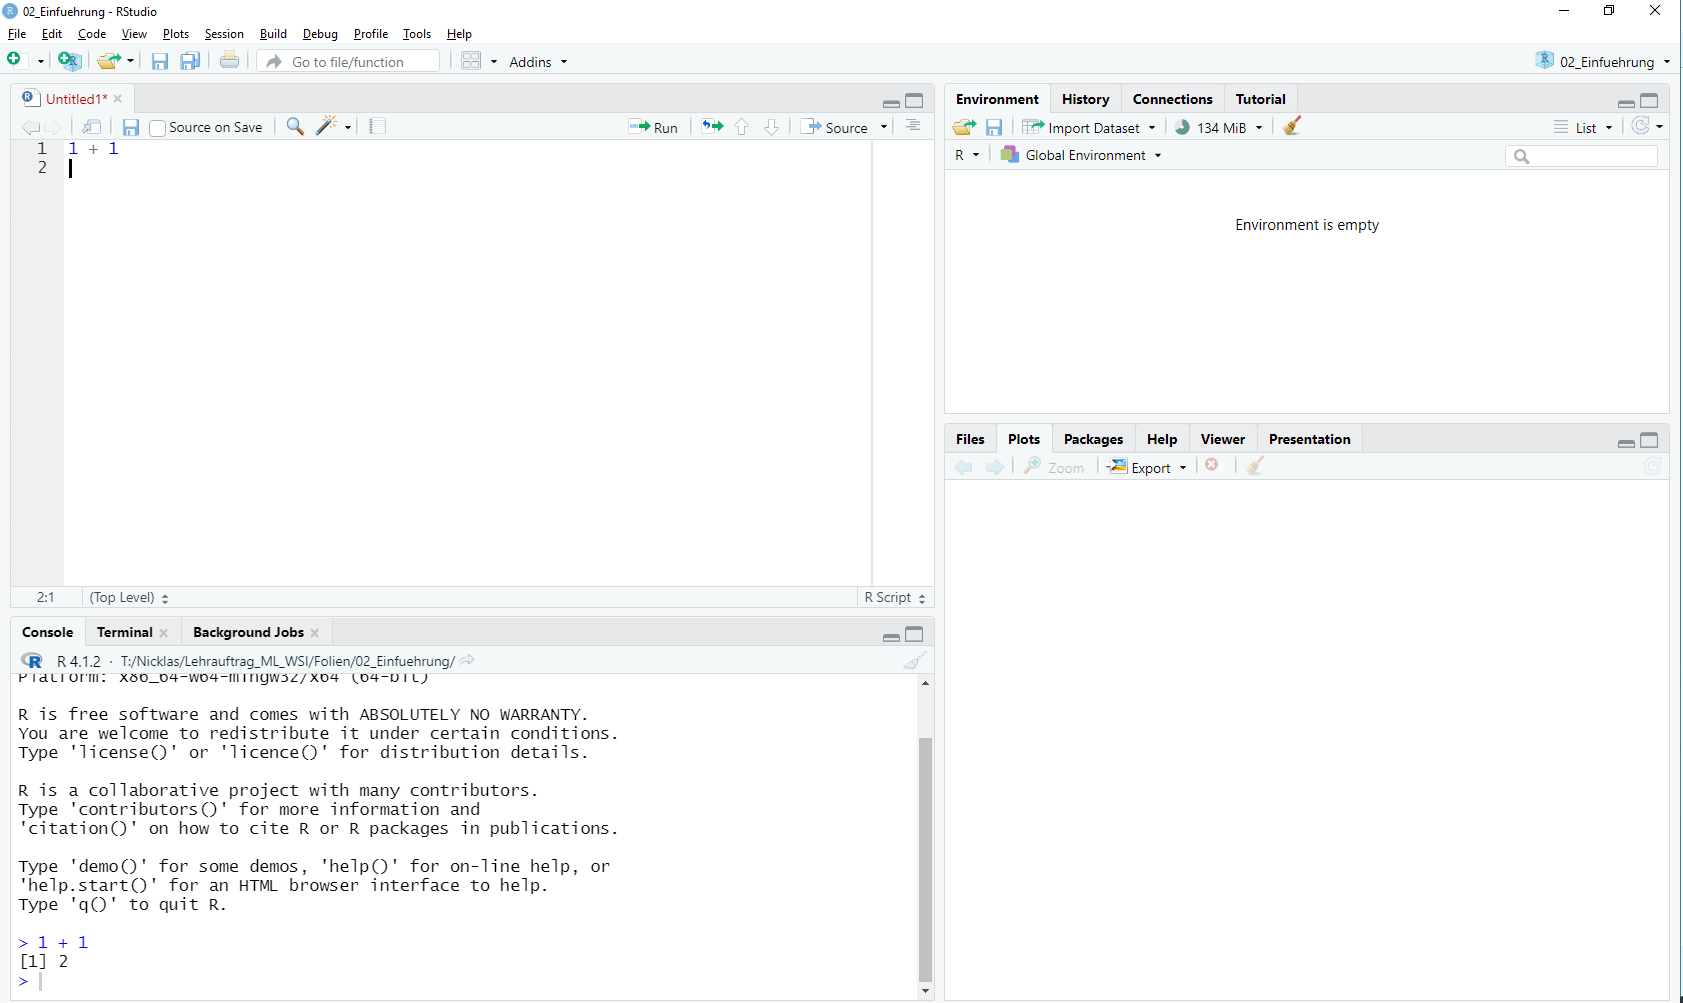Click the View current working directory arrow in console
This screenshot has height=1003, width=1683.
click(467, 660)
